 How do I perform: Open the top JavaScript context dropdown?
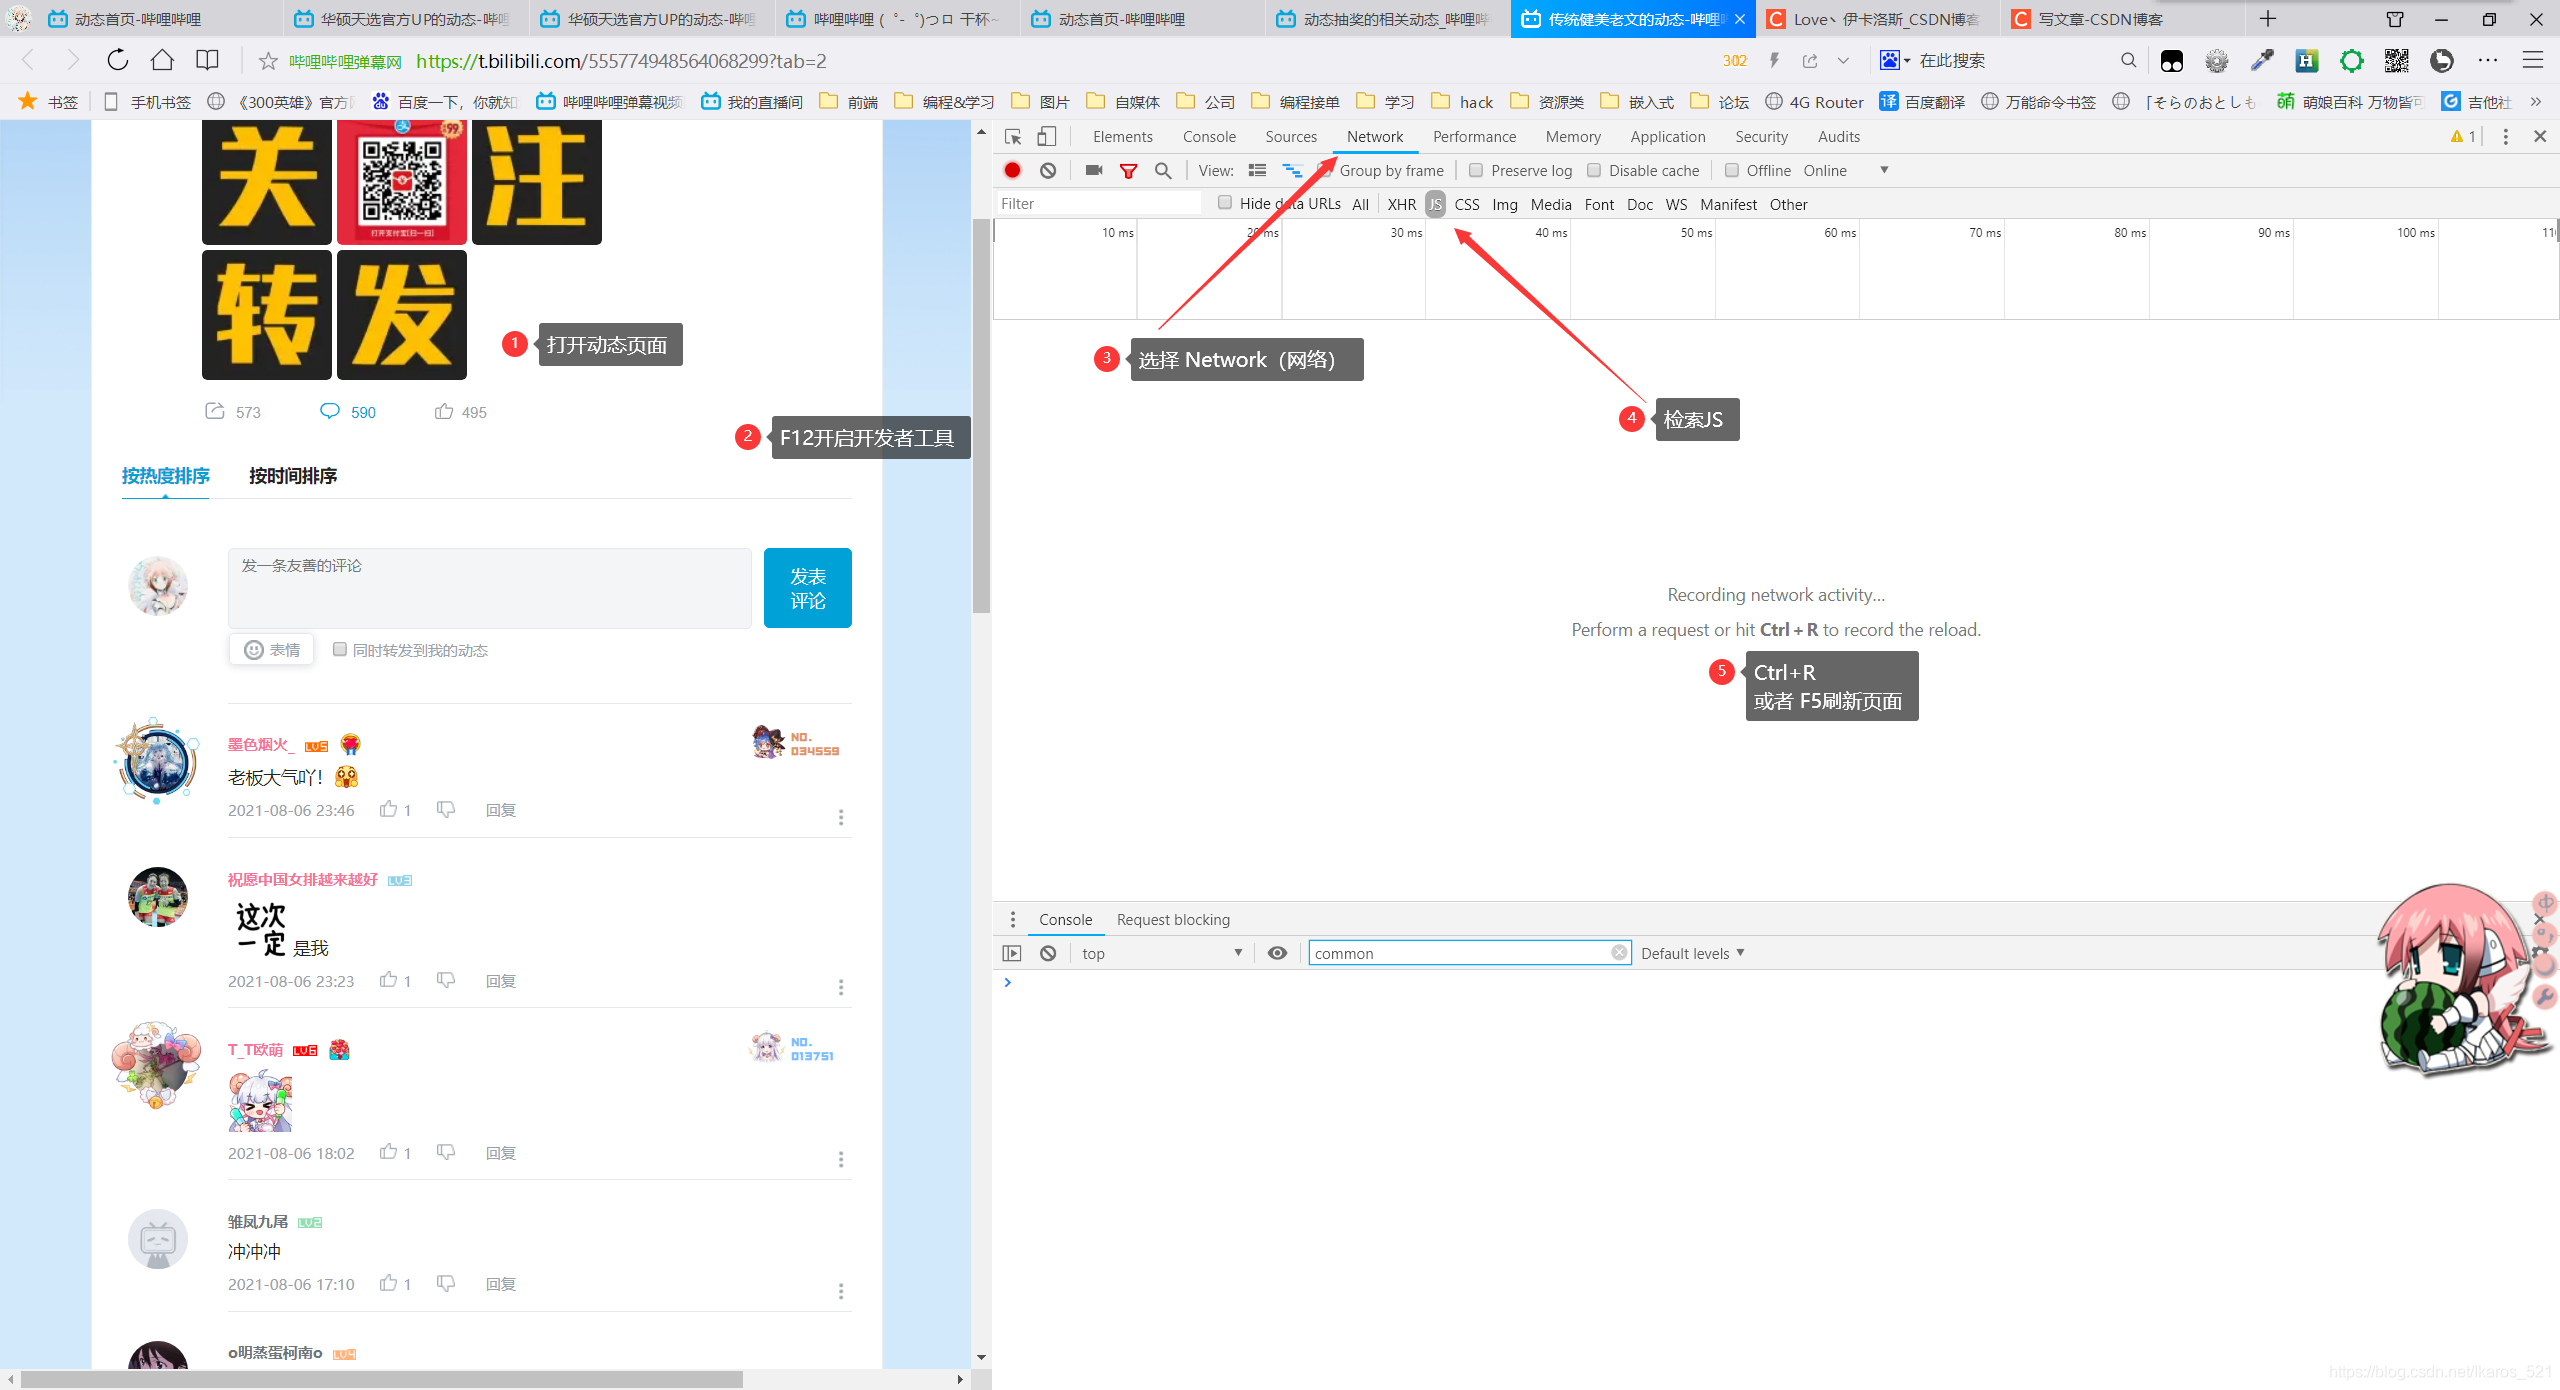point(1162,954)
